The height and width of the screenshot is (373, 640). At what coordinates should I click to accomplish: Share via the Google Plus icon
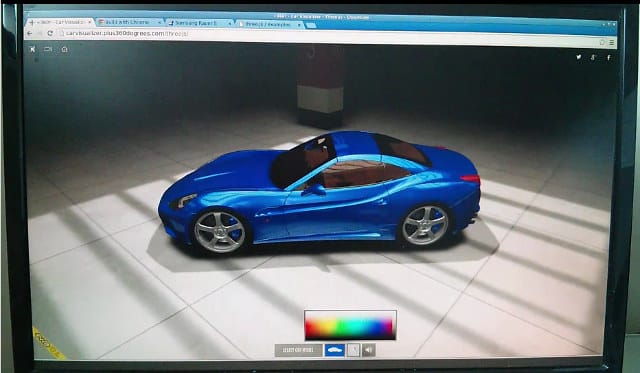click(x=593, y=58)
